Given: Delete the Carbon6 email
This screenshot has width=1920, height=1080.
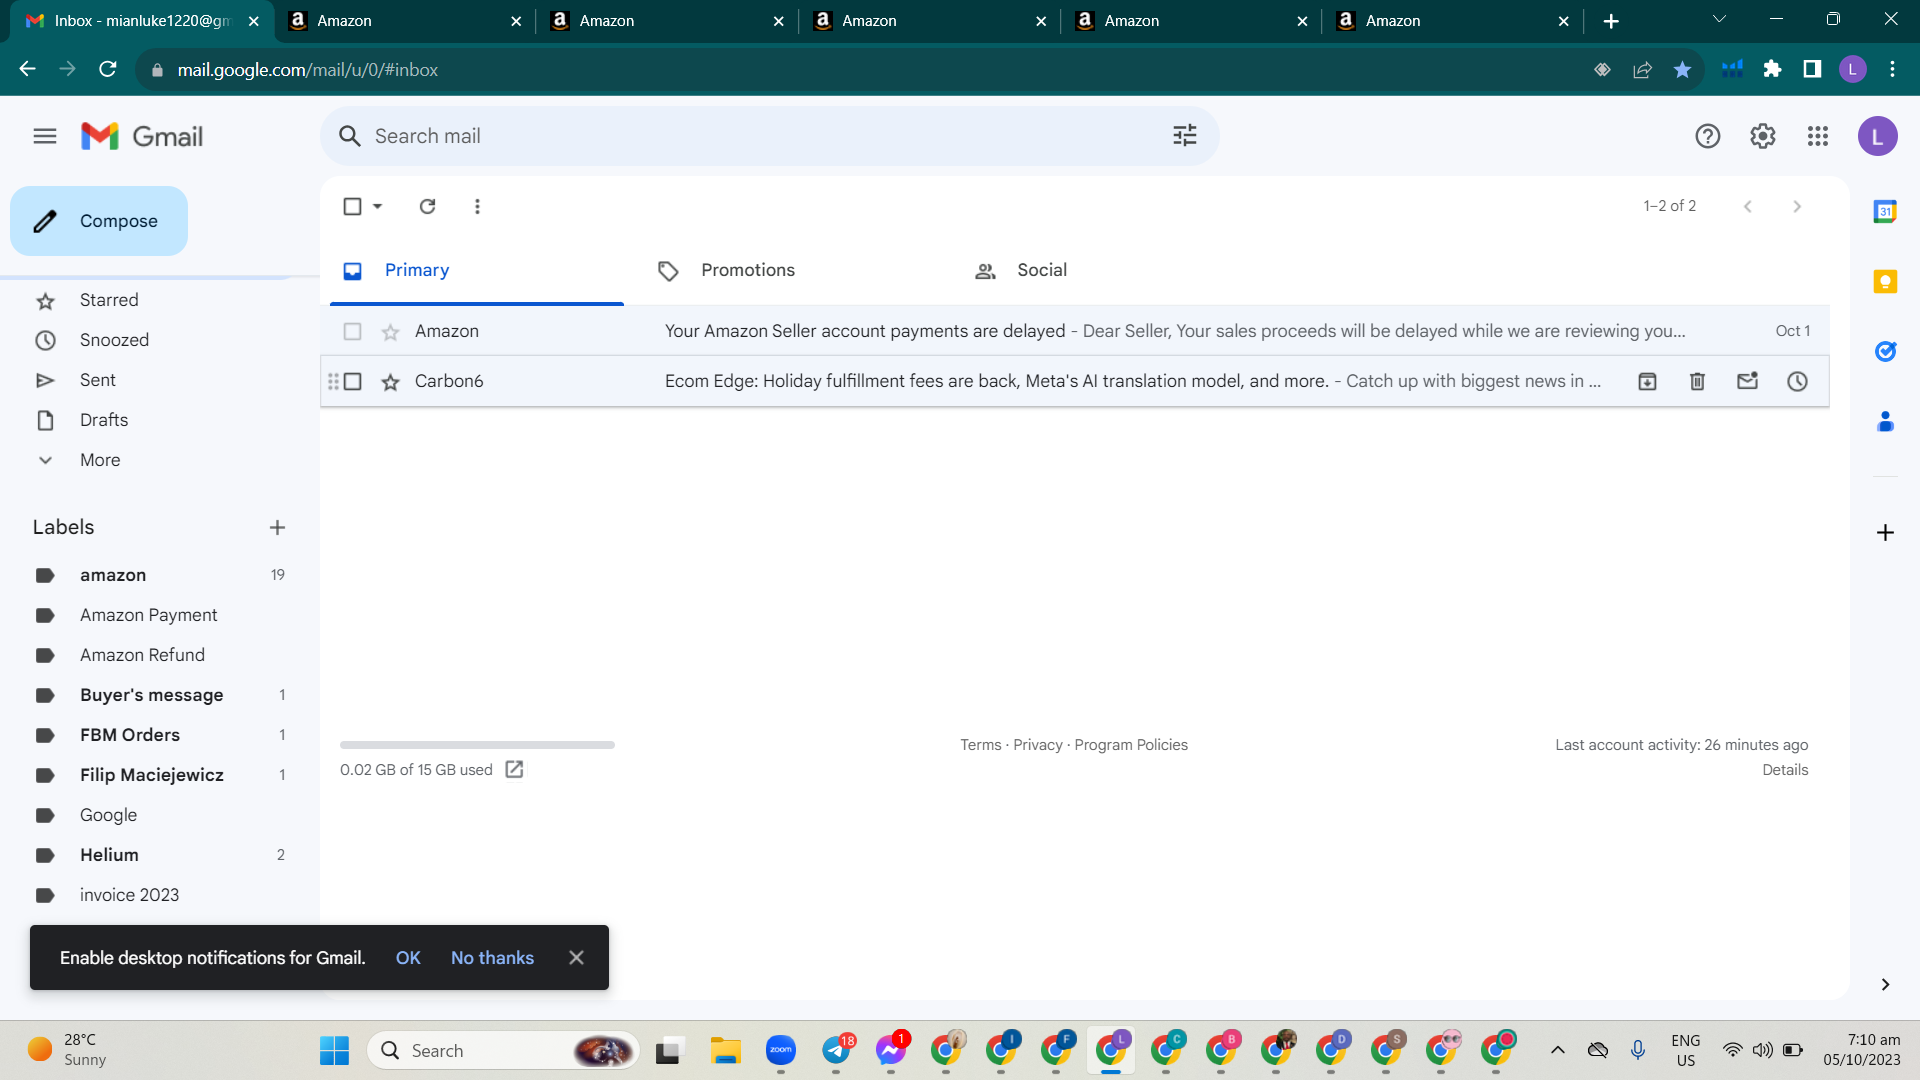Looking at the screenshot, I should point(1697,381).
